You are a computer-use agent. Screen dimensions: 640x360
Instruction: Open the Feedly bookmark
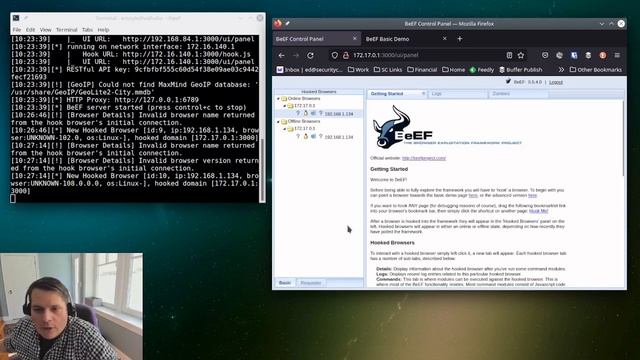[482, 70]
